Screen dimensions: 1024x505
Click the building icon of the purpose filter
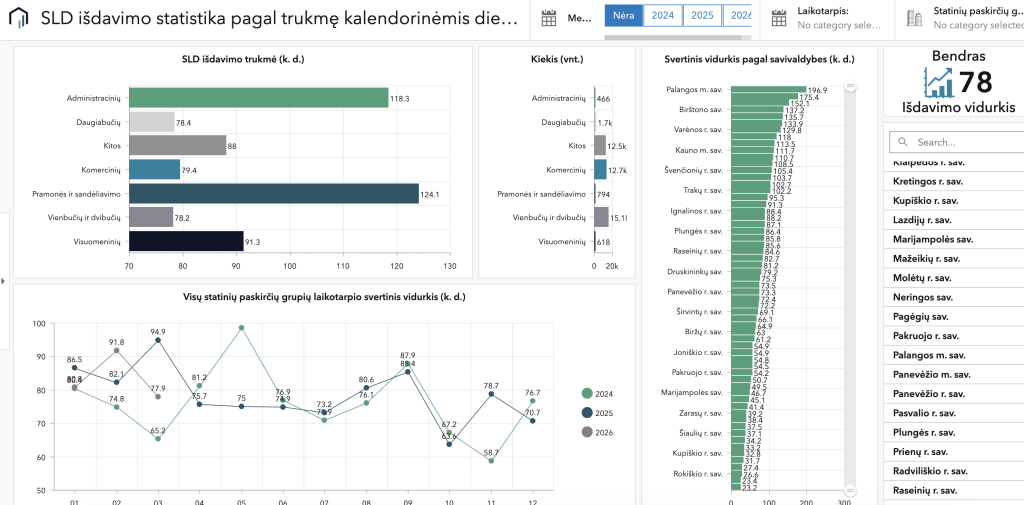(913, 18)
